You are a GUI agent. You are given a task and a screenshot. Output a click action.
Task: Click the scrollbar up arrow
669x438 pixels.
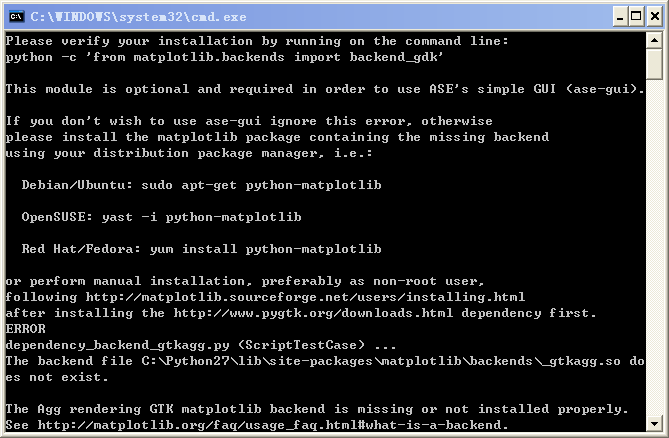coord(654,40)
